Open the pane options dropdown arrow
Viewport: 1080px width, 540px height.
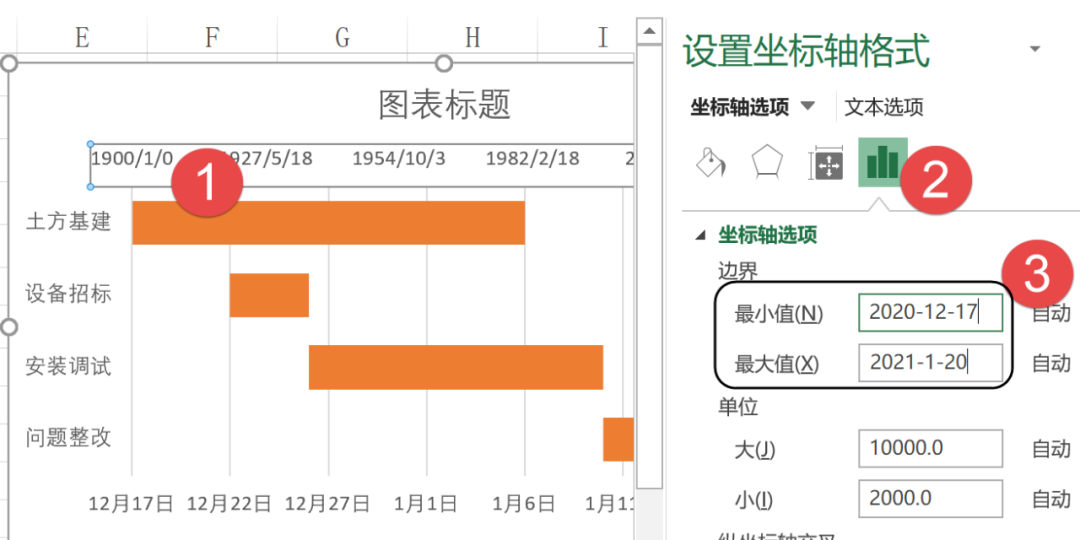point(1034,48)
